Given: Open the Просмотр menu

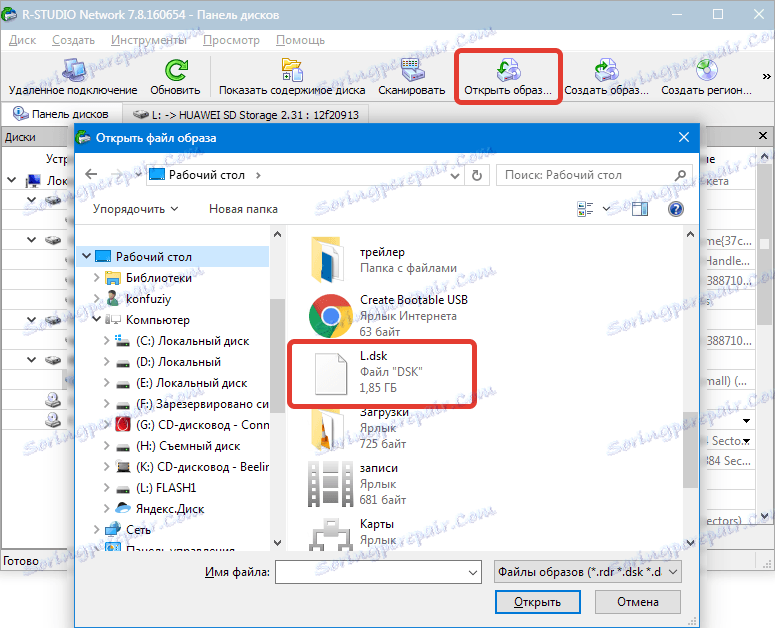Looking at the screenshot, I should tap(231, 40).
